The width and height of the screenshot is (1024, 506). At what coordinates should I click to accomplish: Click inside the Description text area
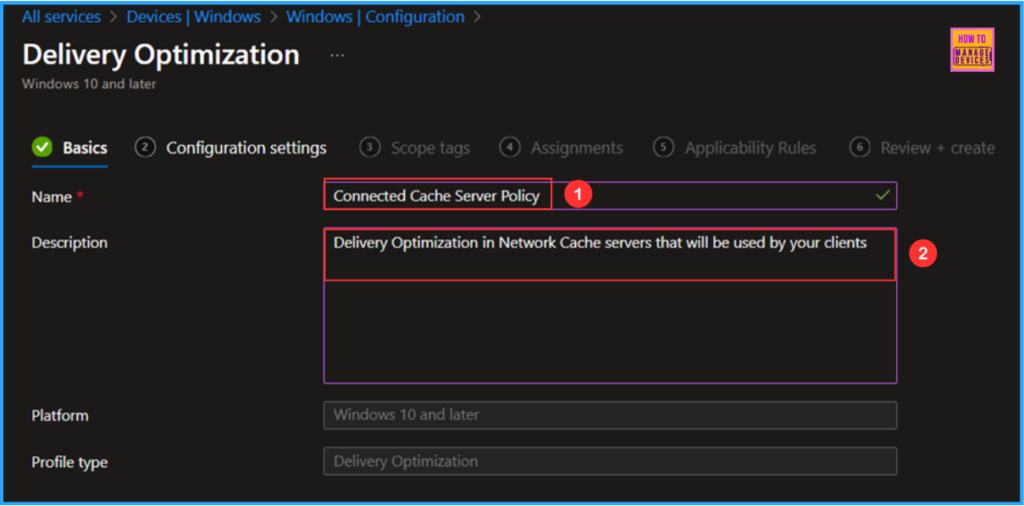tap(610, 306)
